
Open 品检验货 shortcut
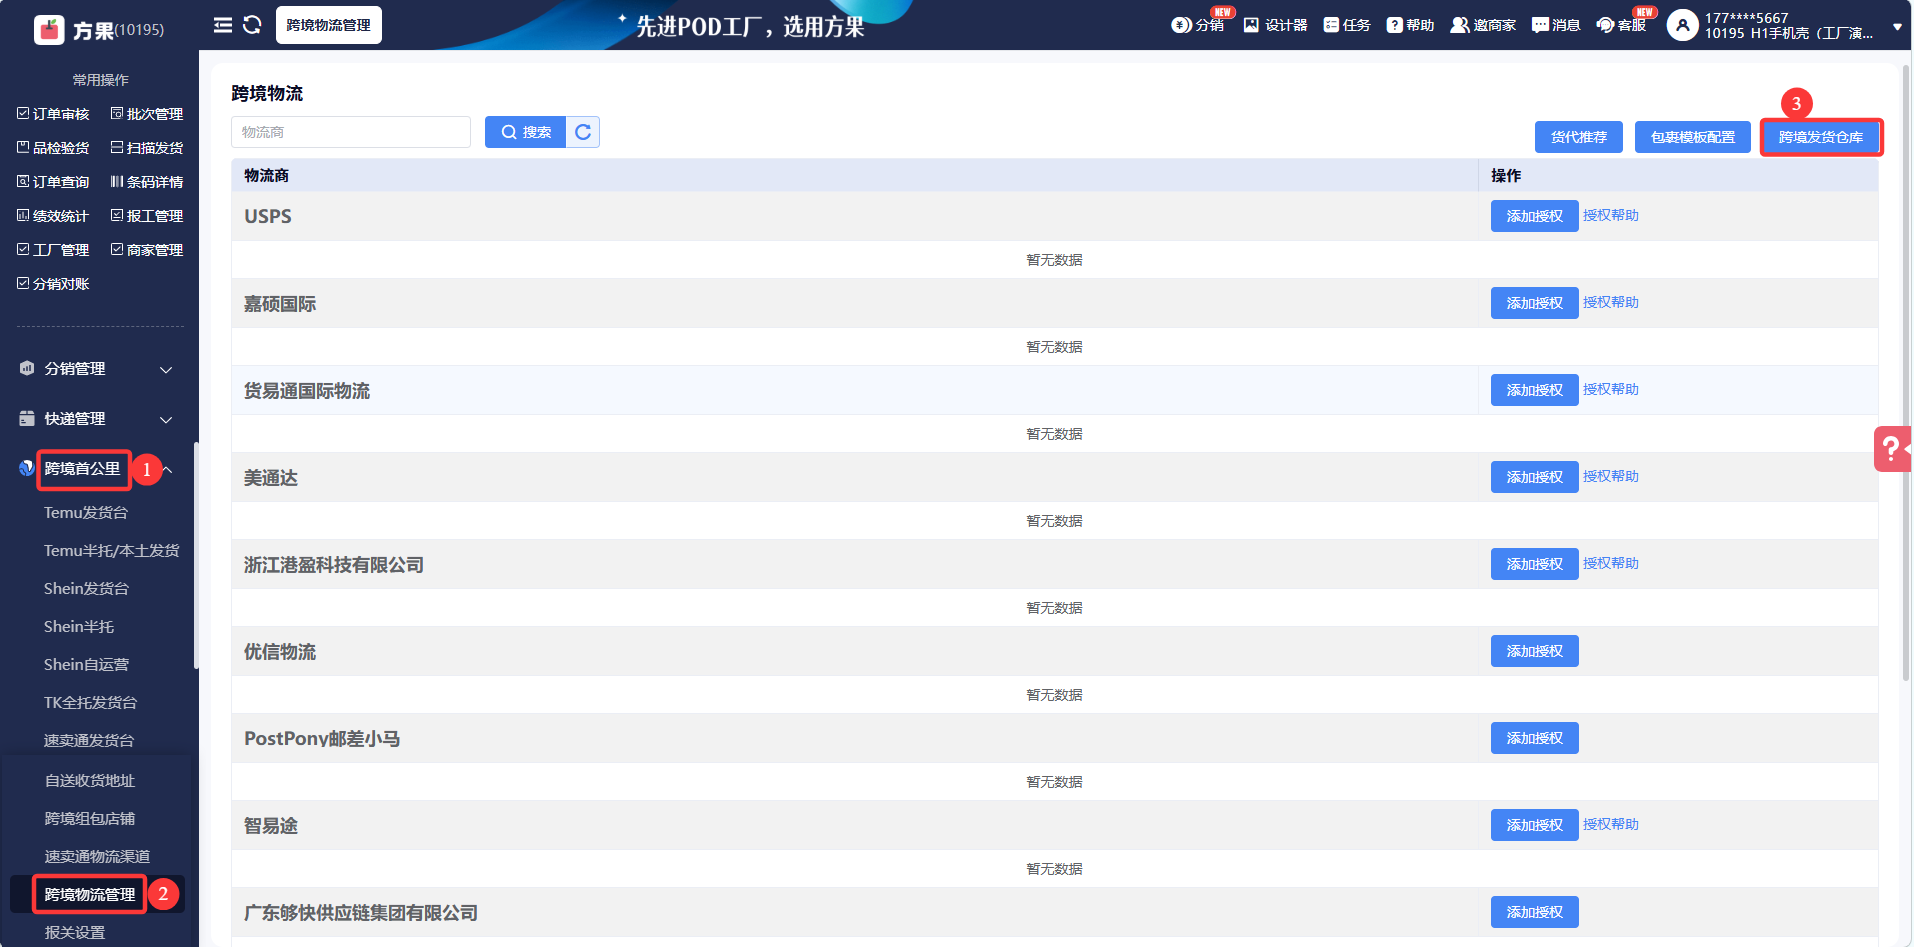click(x=53, y=148)
